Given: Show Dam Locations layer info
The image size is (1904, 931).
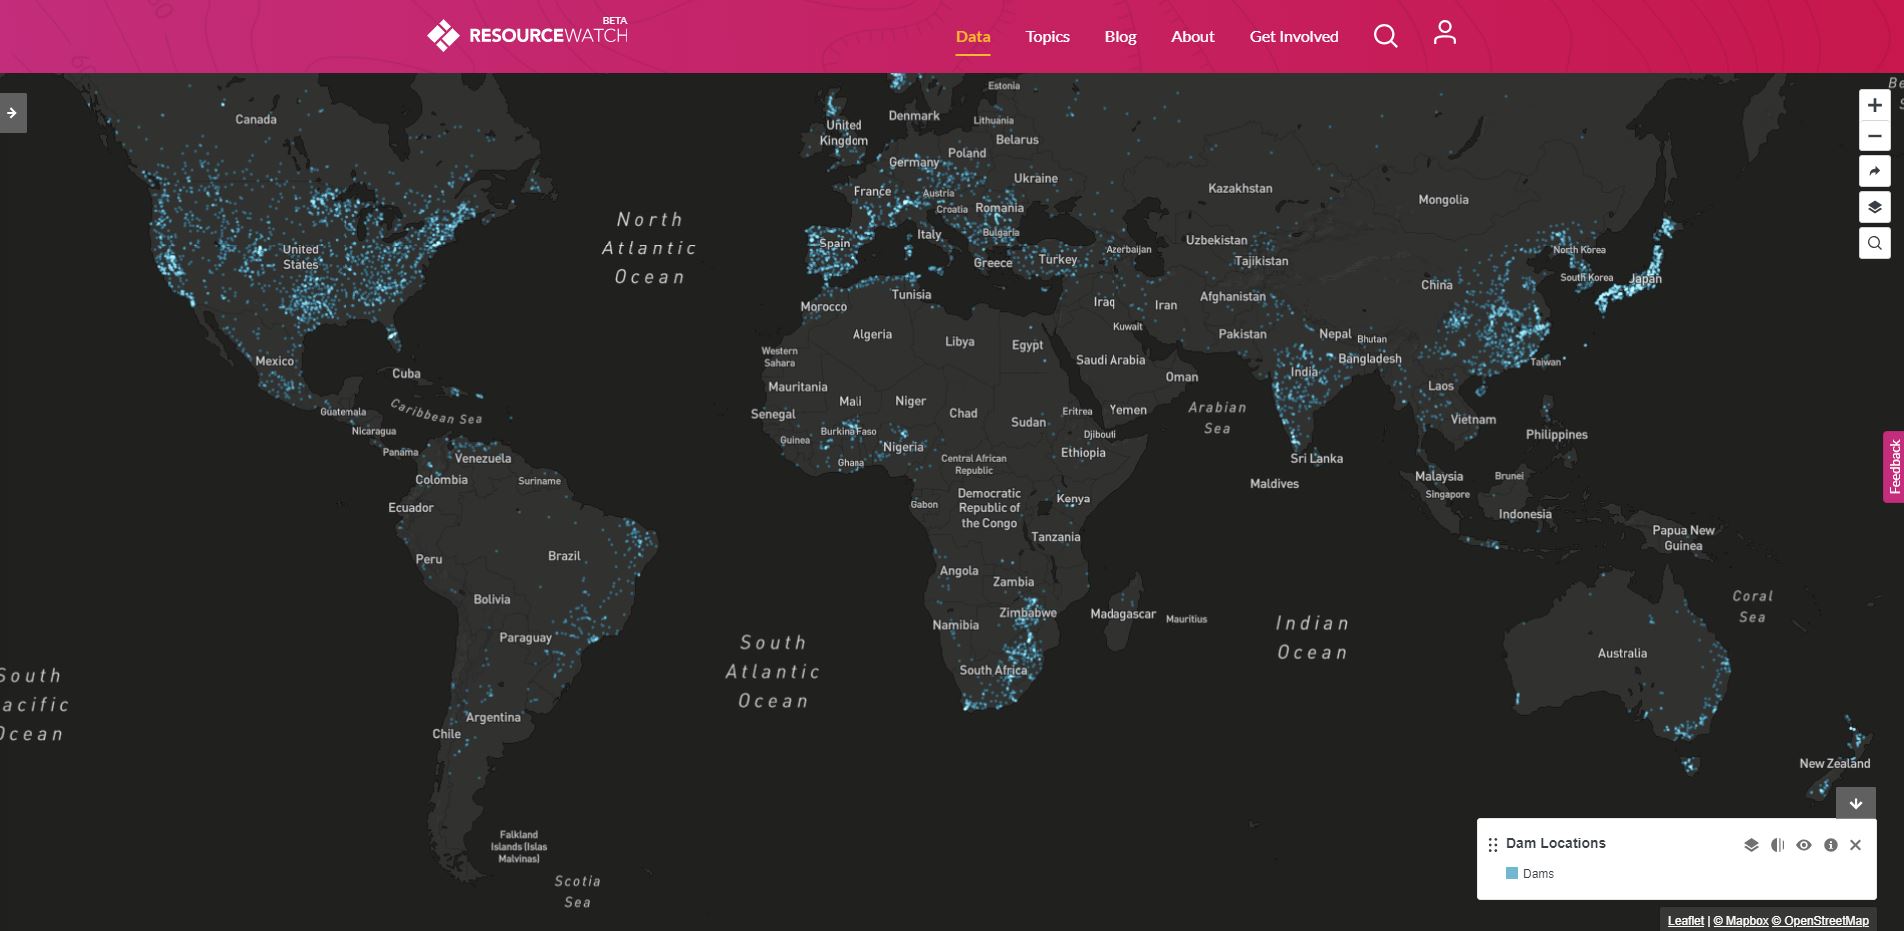Looking at the screenshot, I should (1830, 845).
